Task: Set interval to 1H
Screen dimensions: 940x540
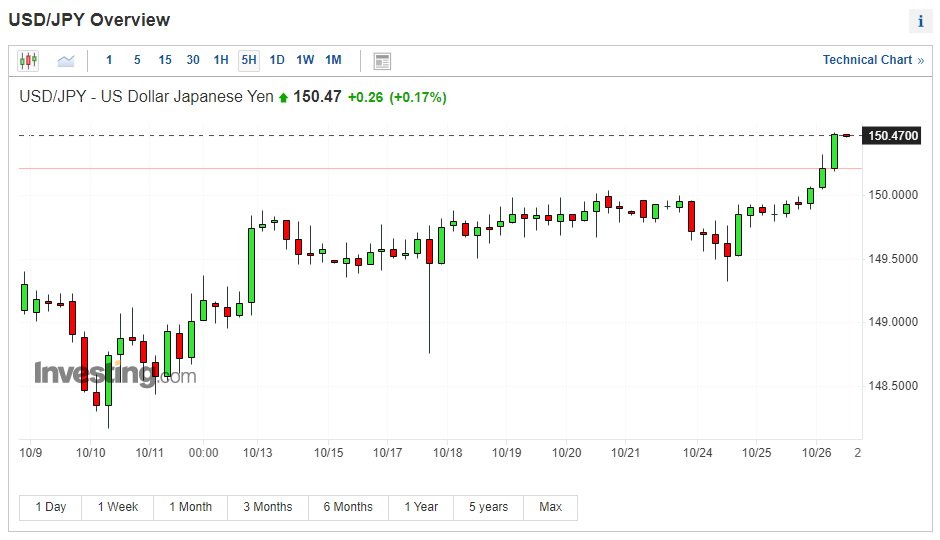Action: [x=221, y=60]
